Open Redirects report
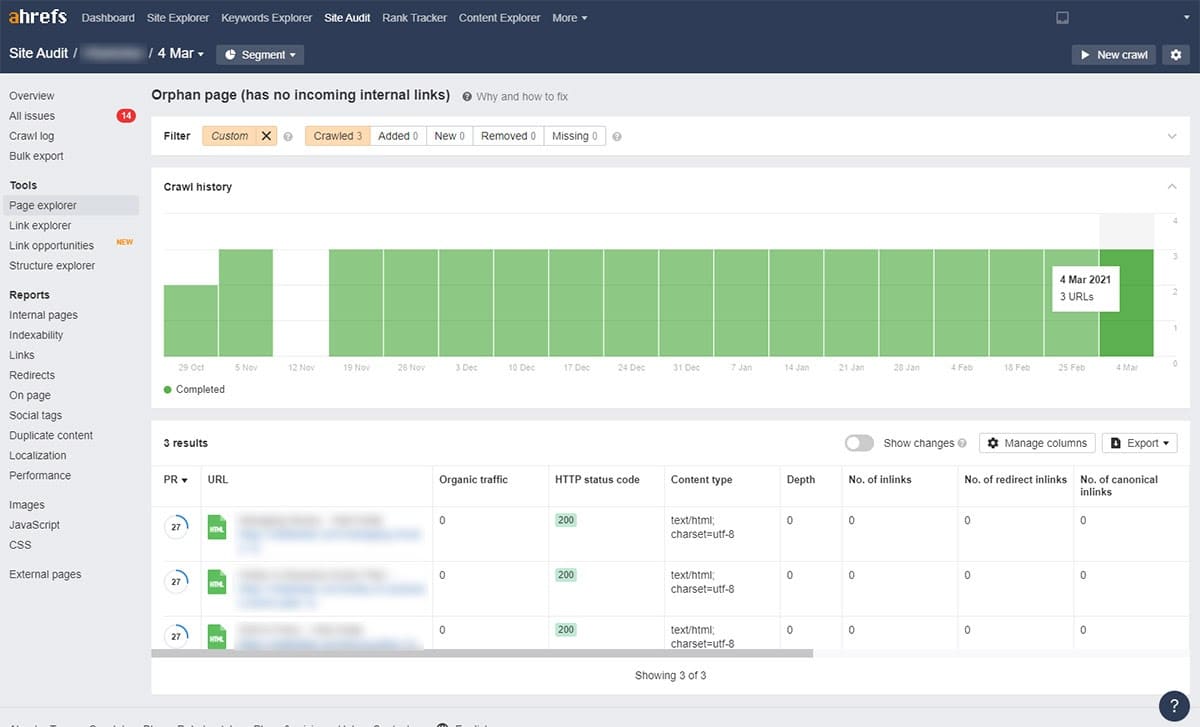 click(x=32, y=375)
